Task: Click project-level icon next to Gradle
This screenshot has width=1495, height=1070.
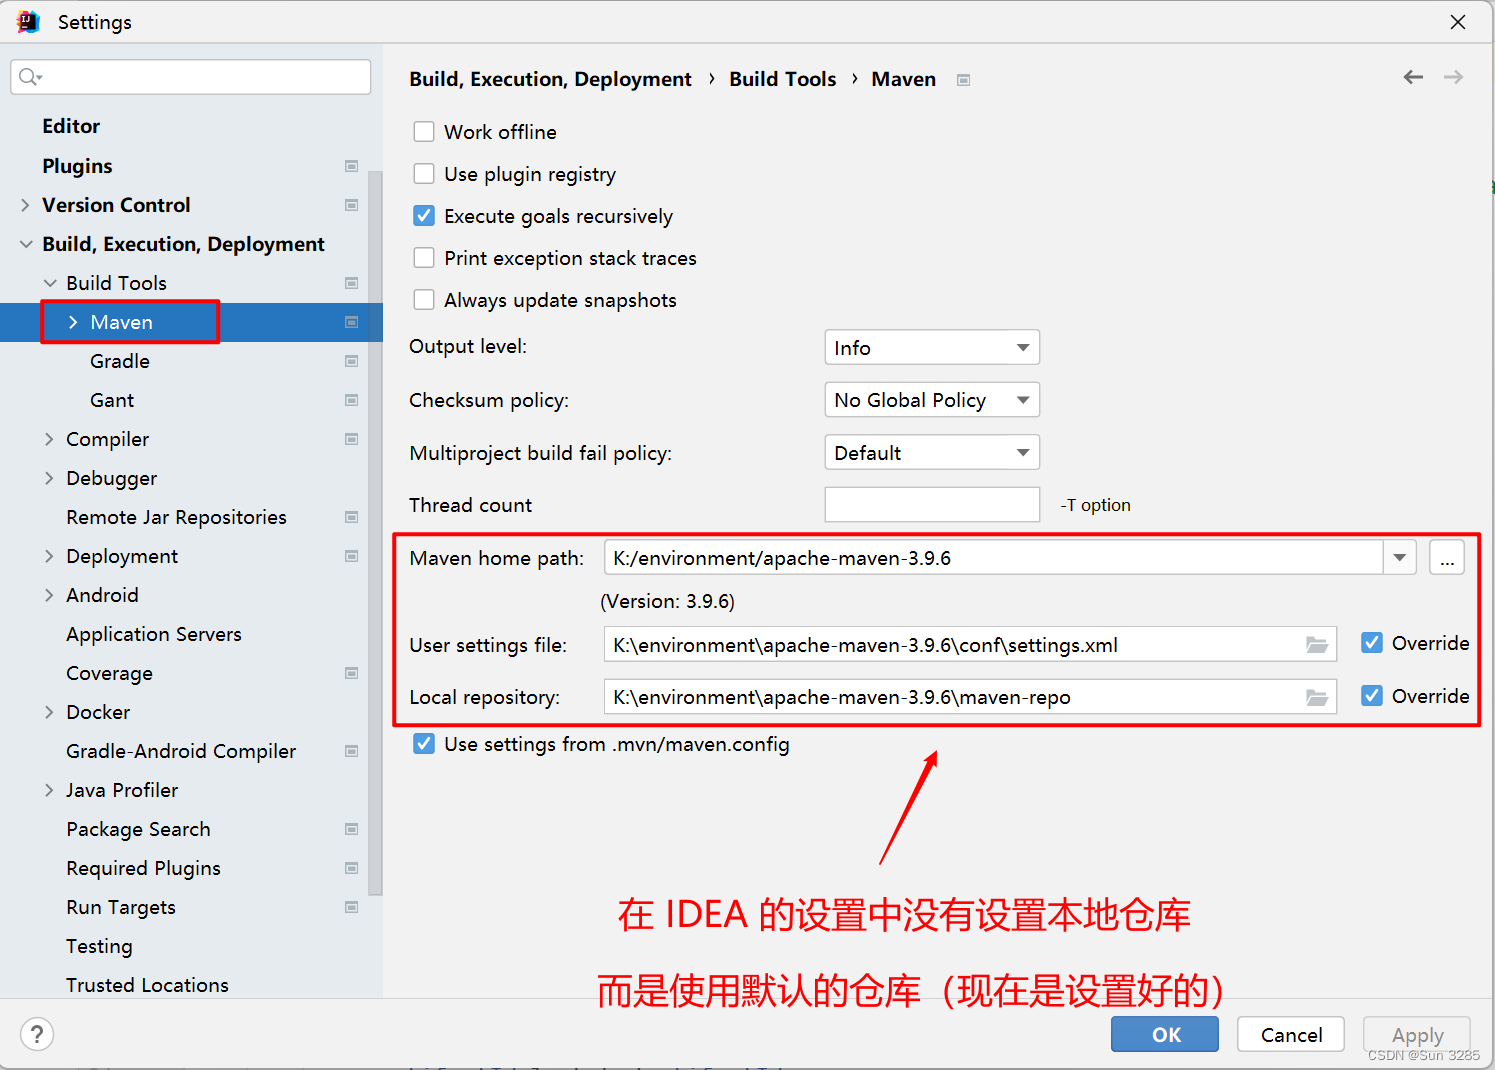Action: (x=352, y=361)
